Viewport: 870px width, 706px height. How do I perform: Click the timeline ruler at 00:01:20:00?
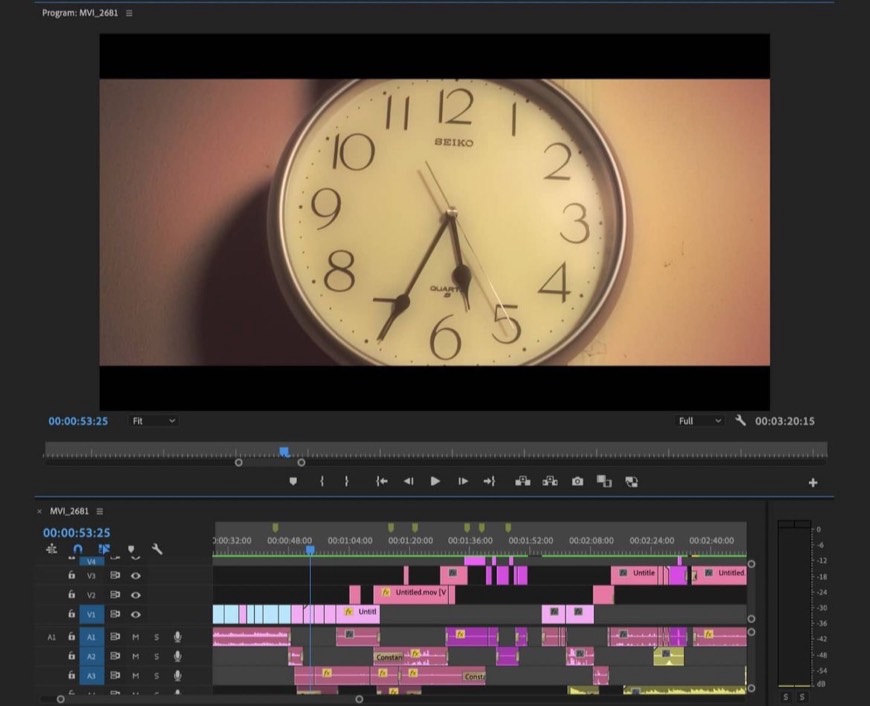[x=410, y=540]
